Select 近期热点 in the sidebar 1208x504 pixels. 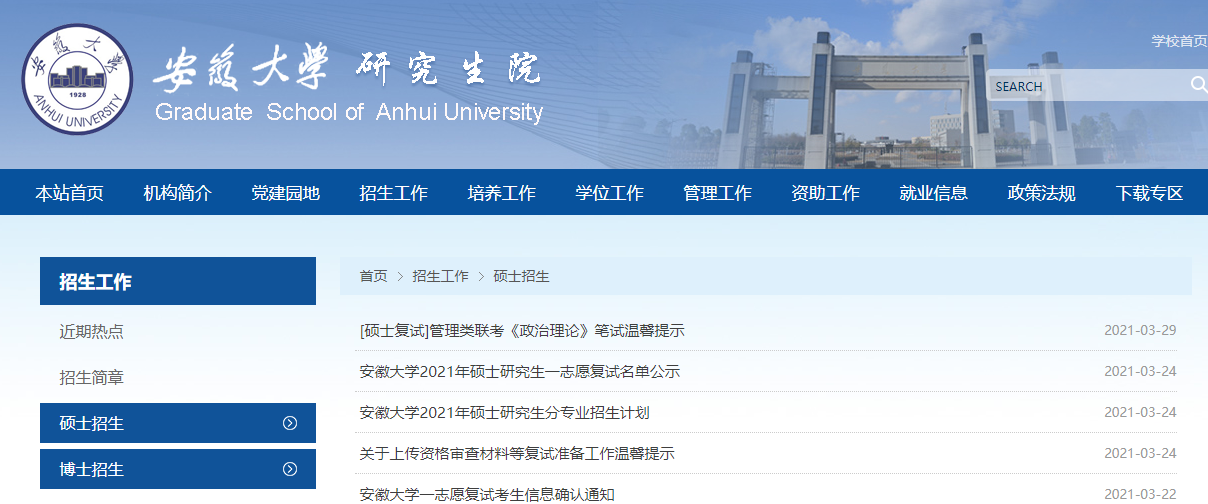(x=91, y=332)
